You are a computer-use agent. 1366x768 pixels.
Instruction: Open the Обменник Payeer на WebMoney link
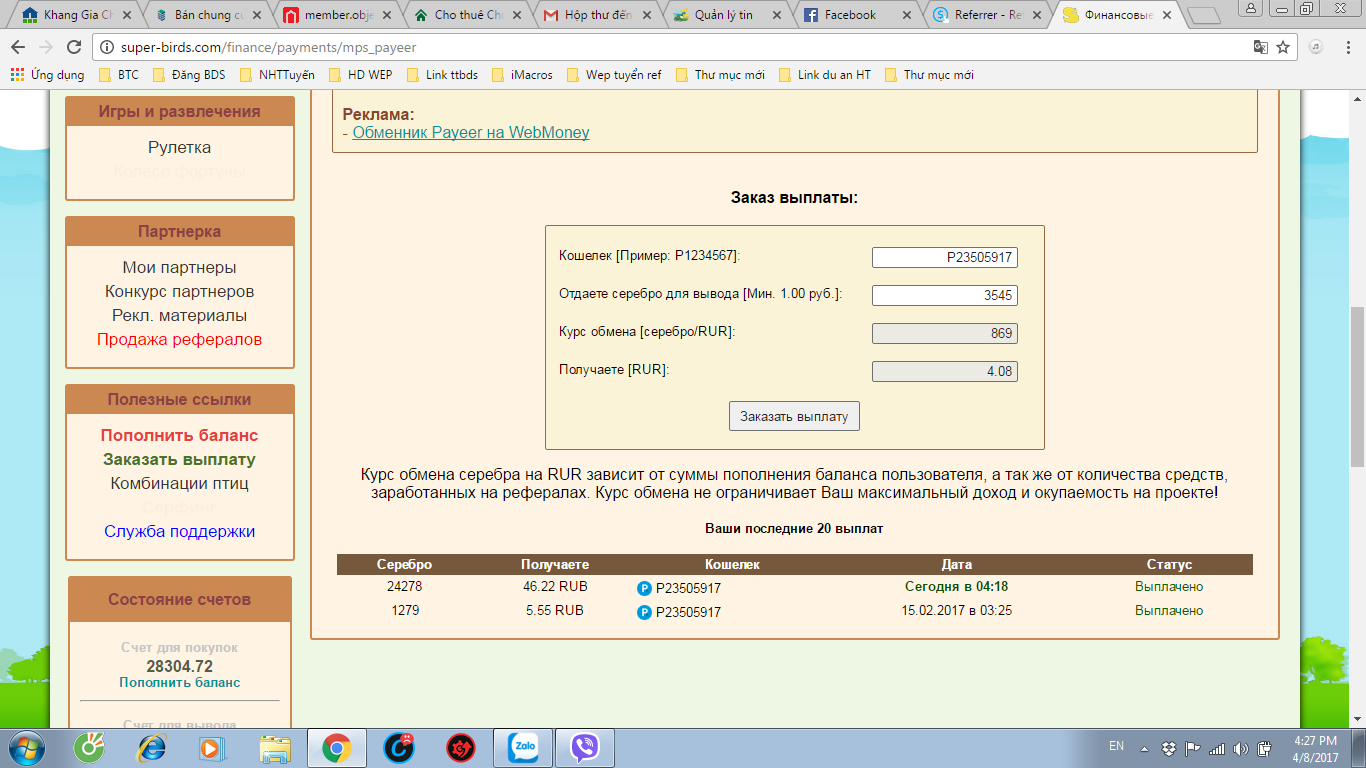tap(471, 132)
